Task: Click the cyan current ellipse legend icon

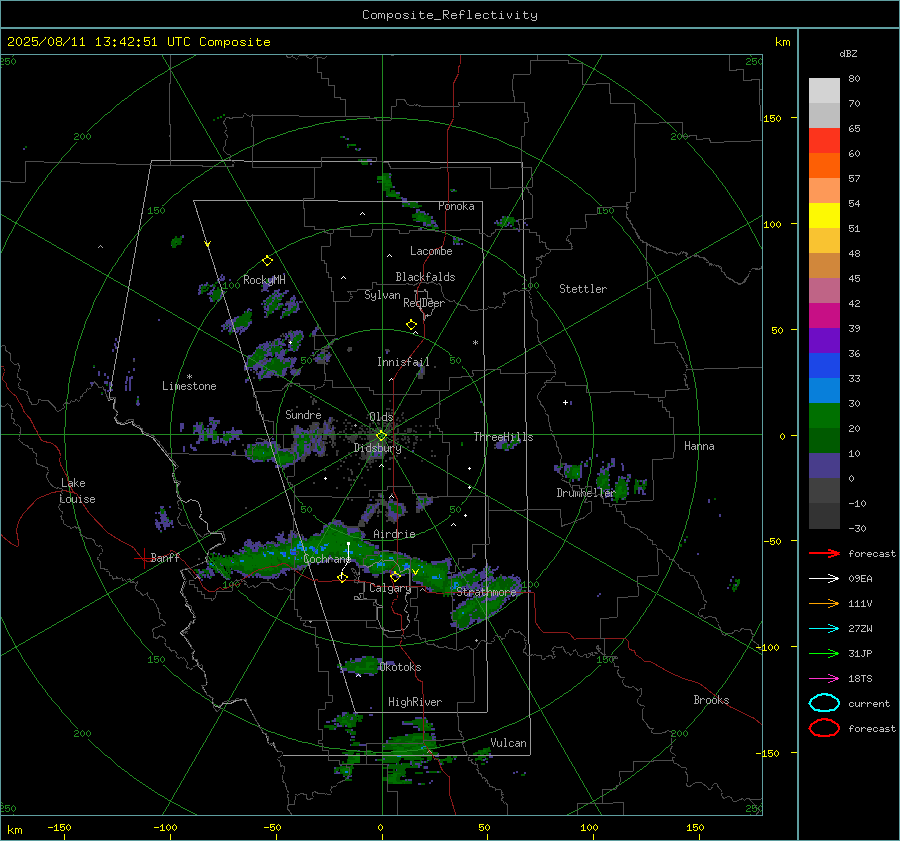Action: pyautogui.click(x=824, y=703)
